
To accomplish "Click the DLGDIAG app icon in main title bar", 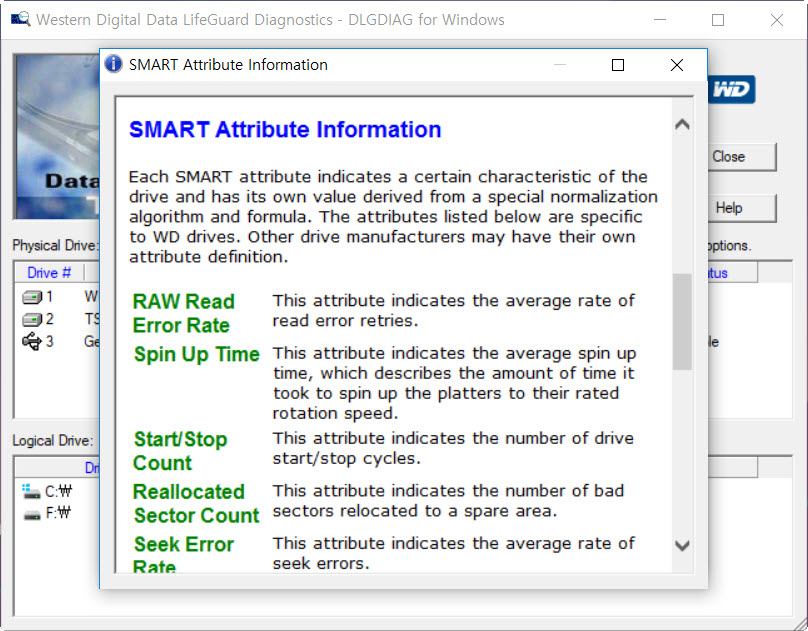I will (21, 20).
